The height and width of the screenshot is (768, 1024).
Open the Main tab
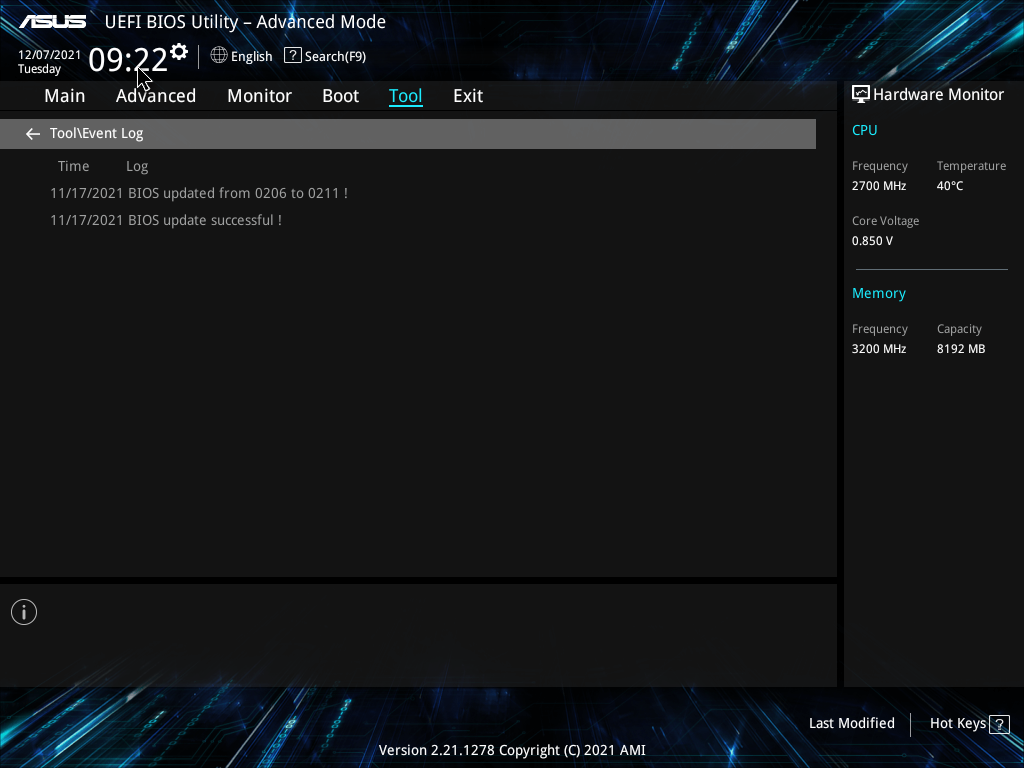[65, 96]
